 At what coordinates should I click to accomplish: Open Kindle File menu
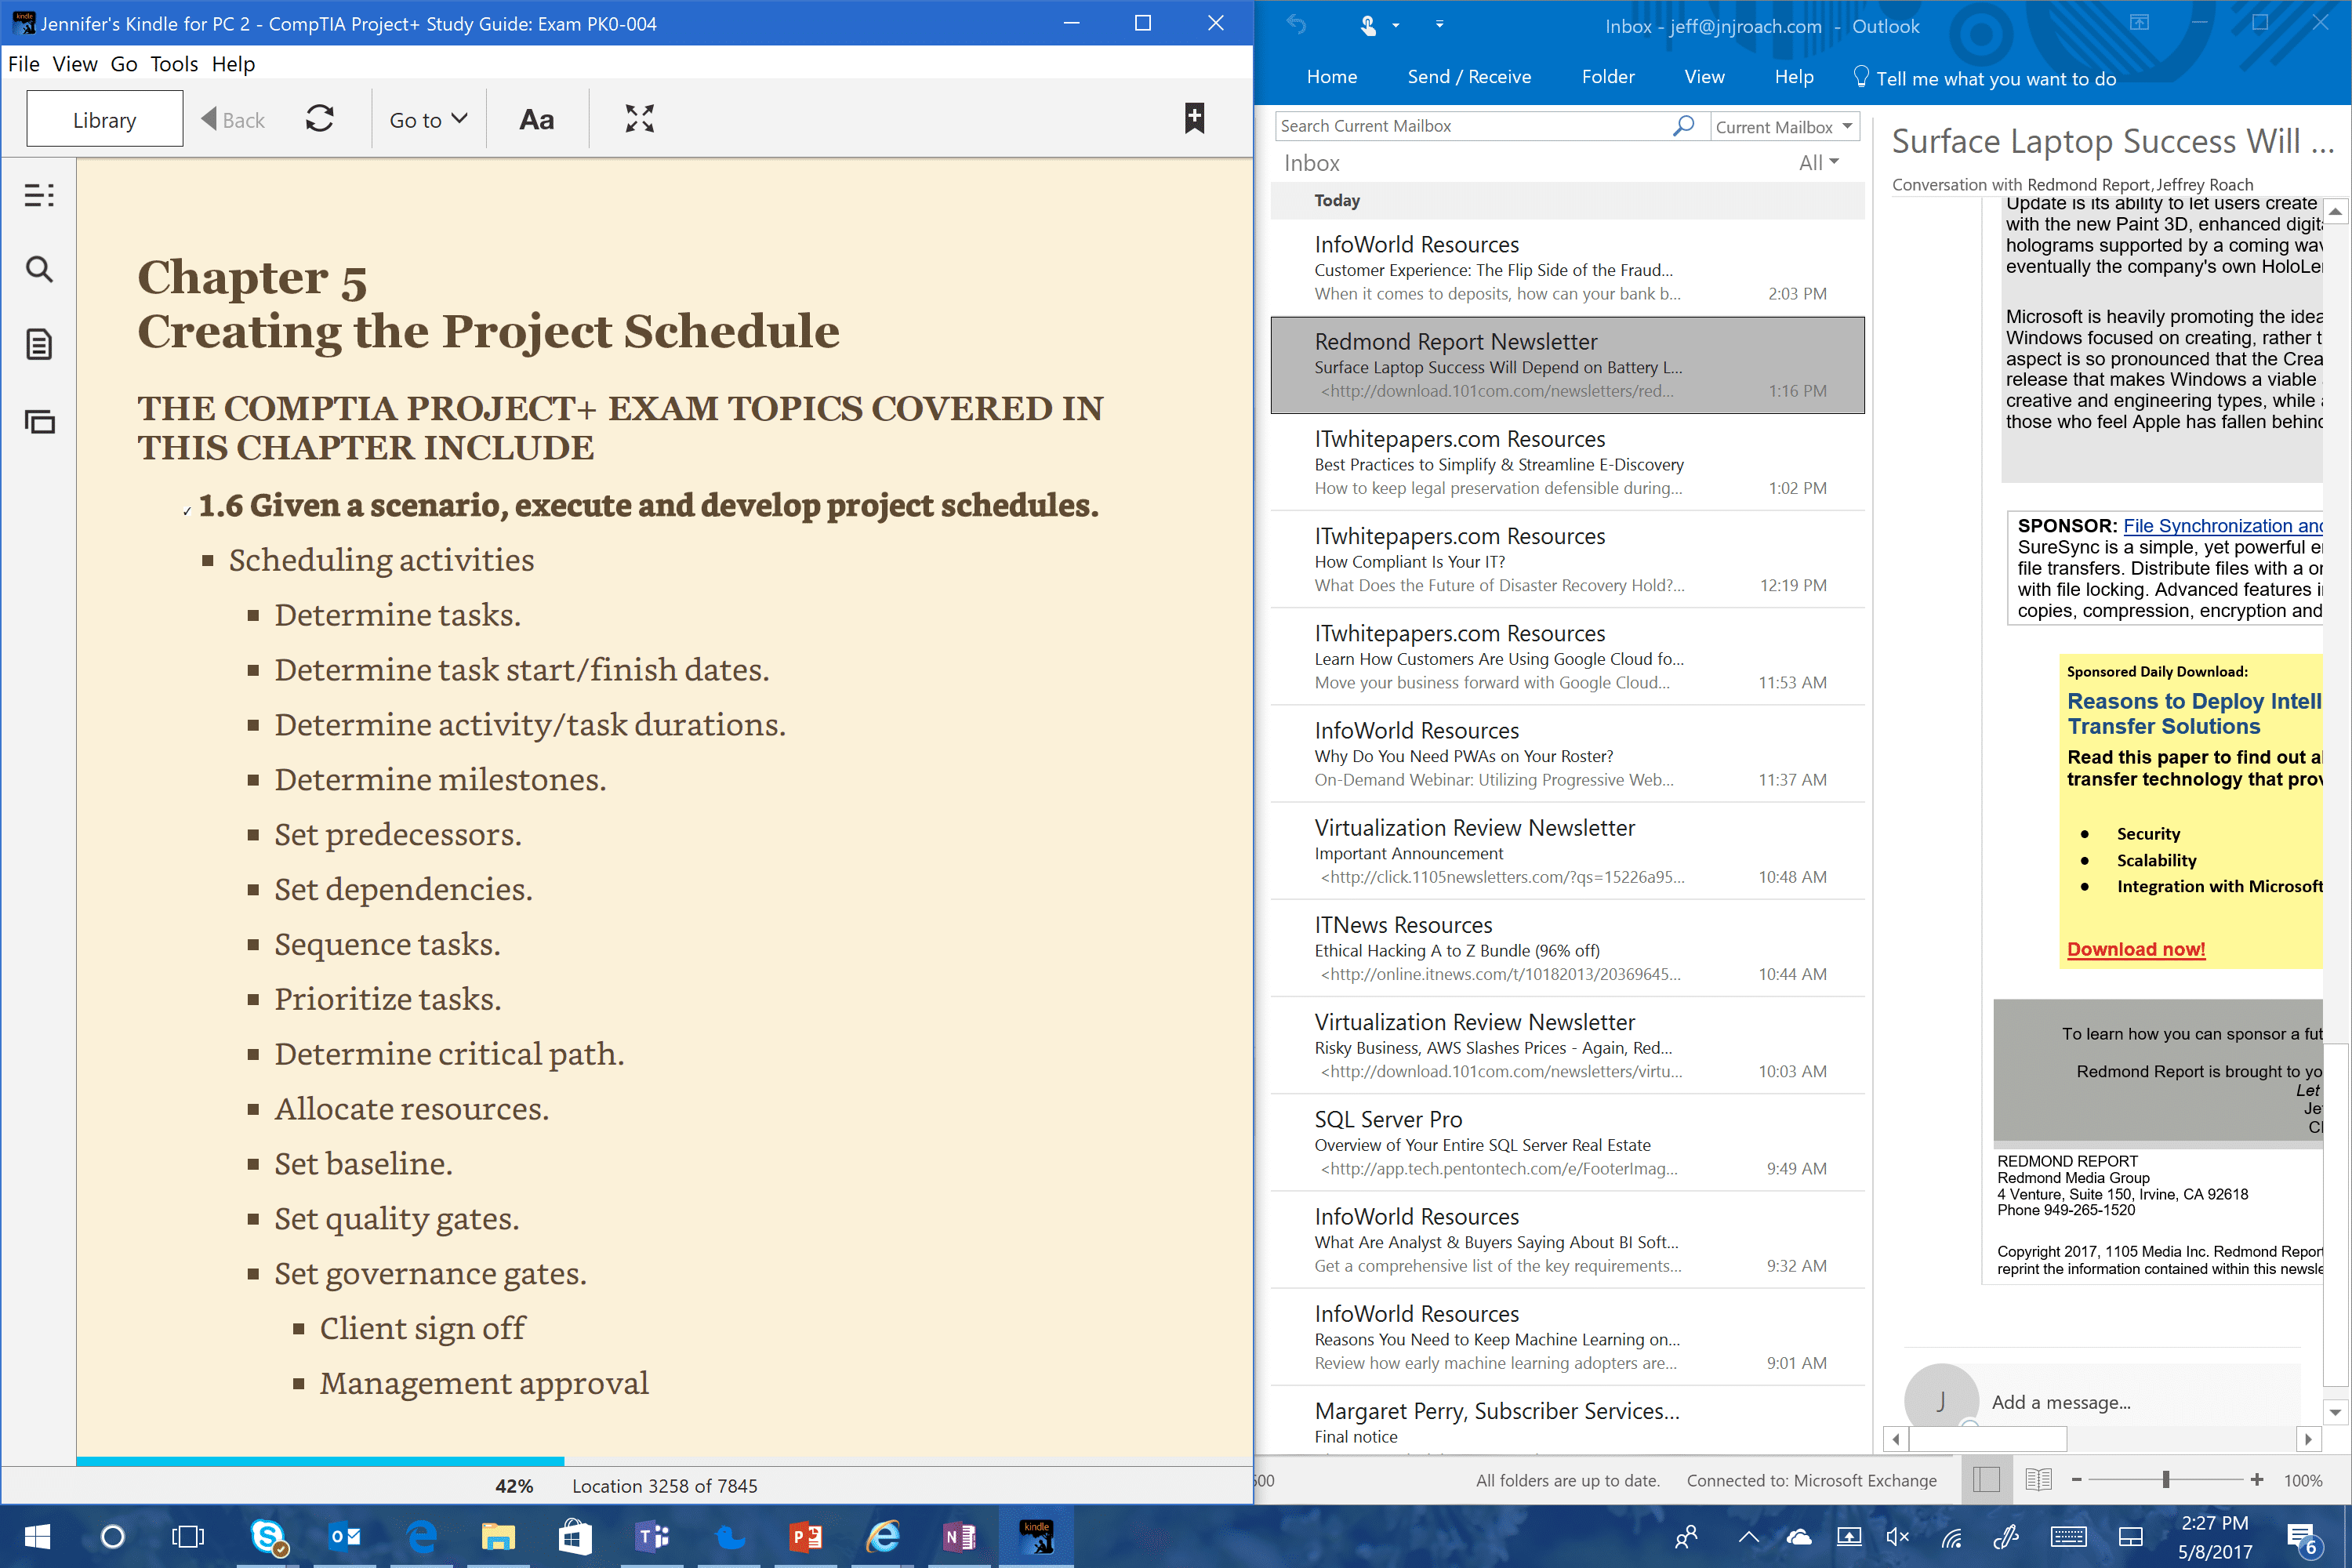tap(24, 64)
